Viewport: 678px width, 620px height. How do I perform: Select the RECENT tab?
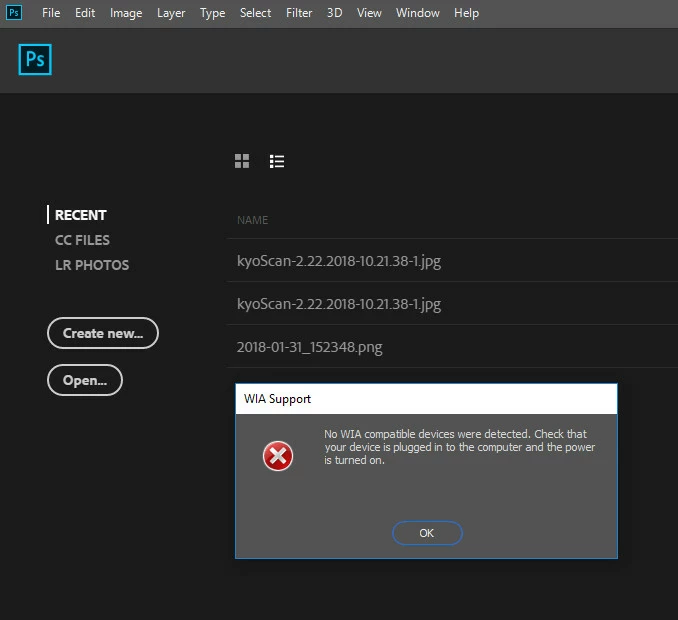click(x=80, y=215)
